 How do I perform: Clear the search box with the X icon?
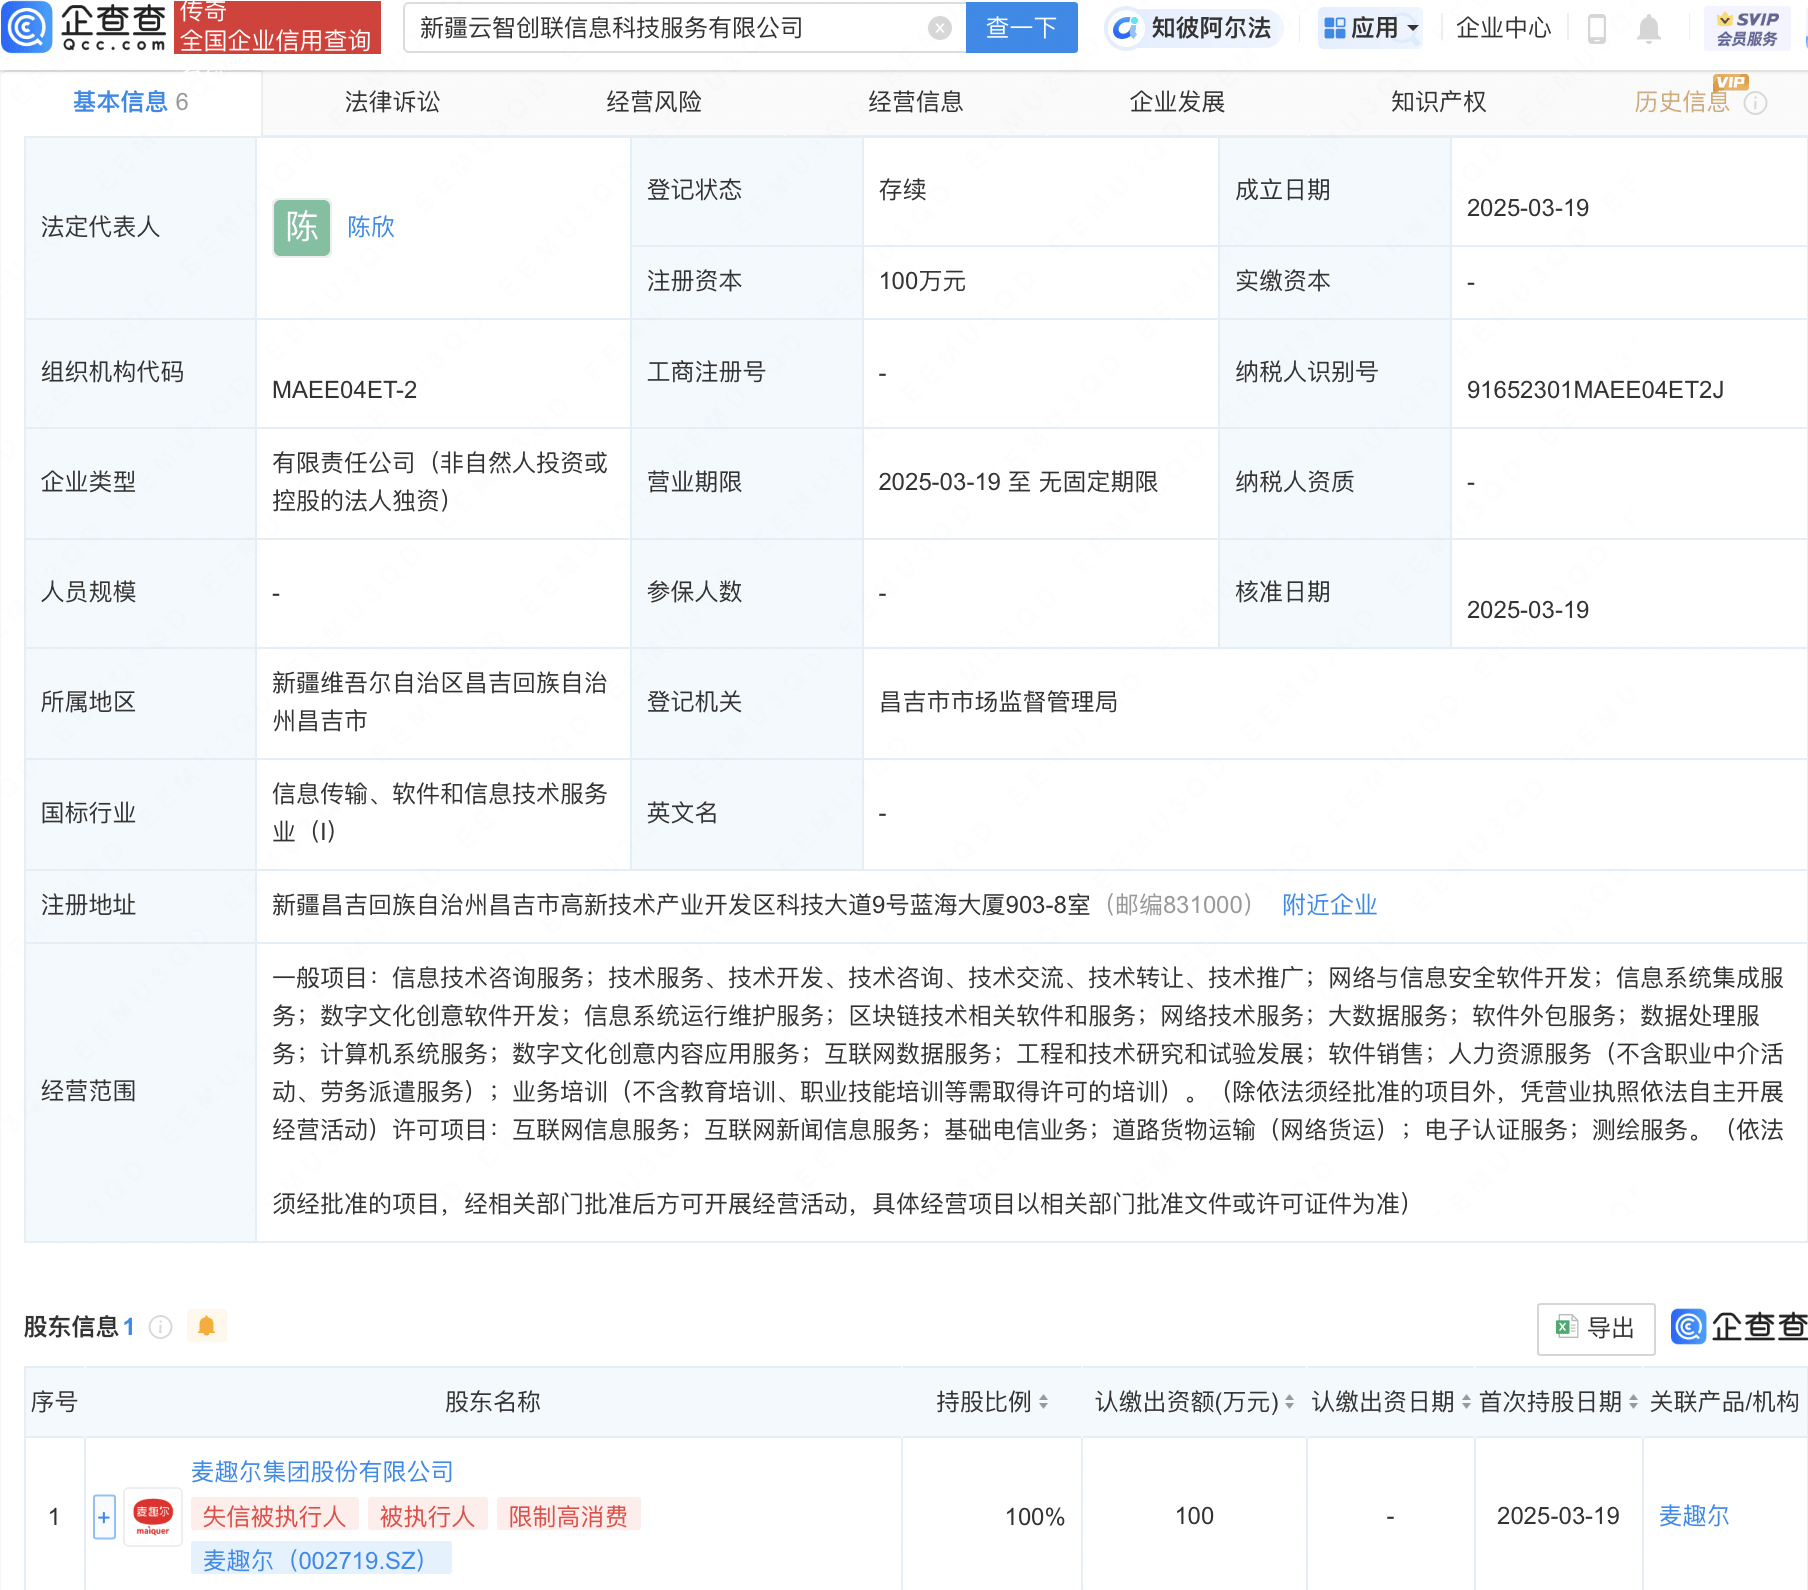[939, 28]
